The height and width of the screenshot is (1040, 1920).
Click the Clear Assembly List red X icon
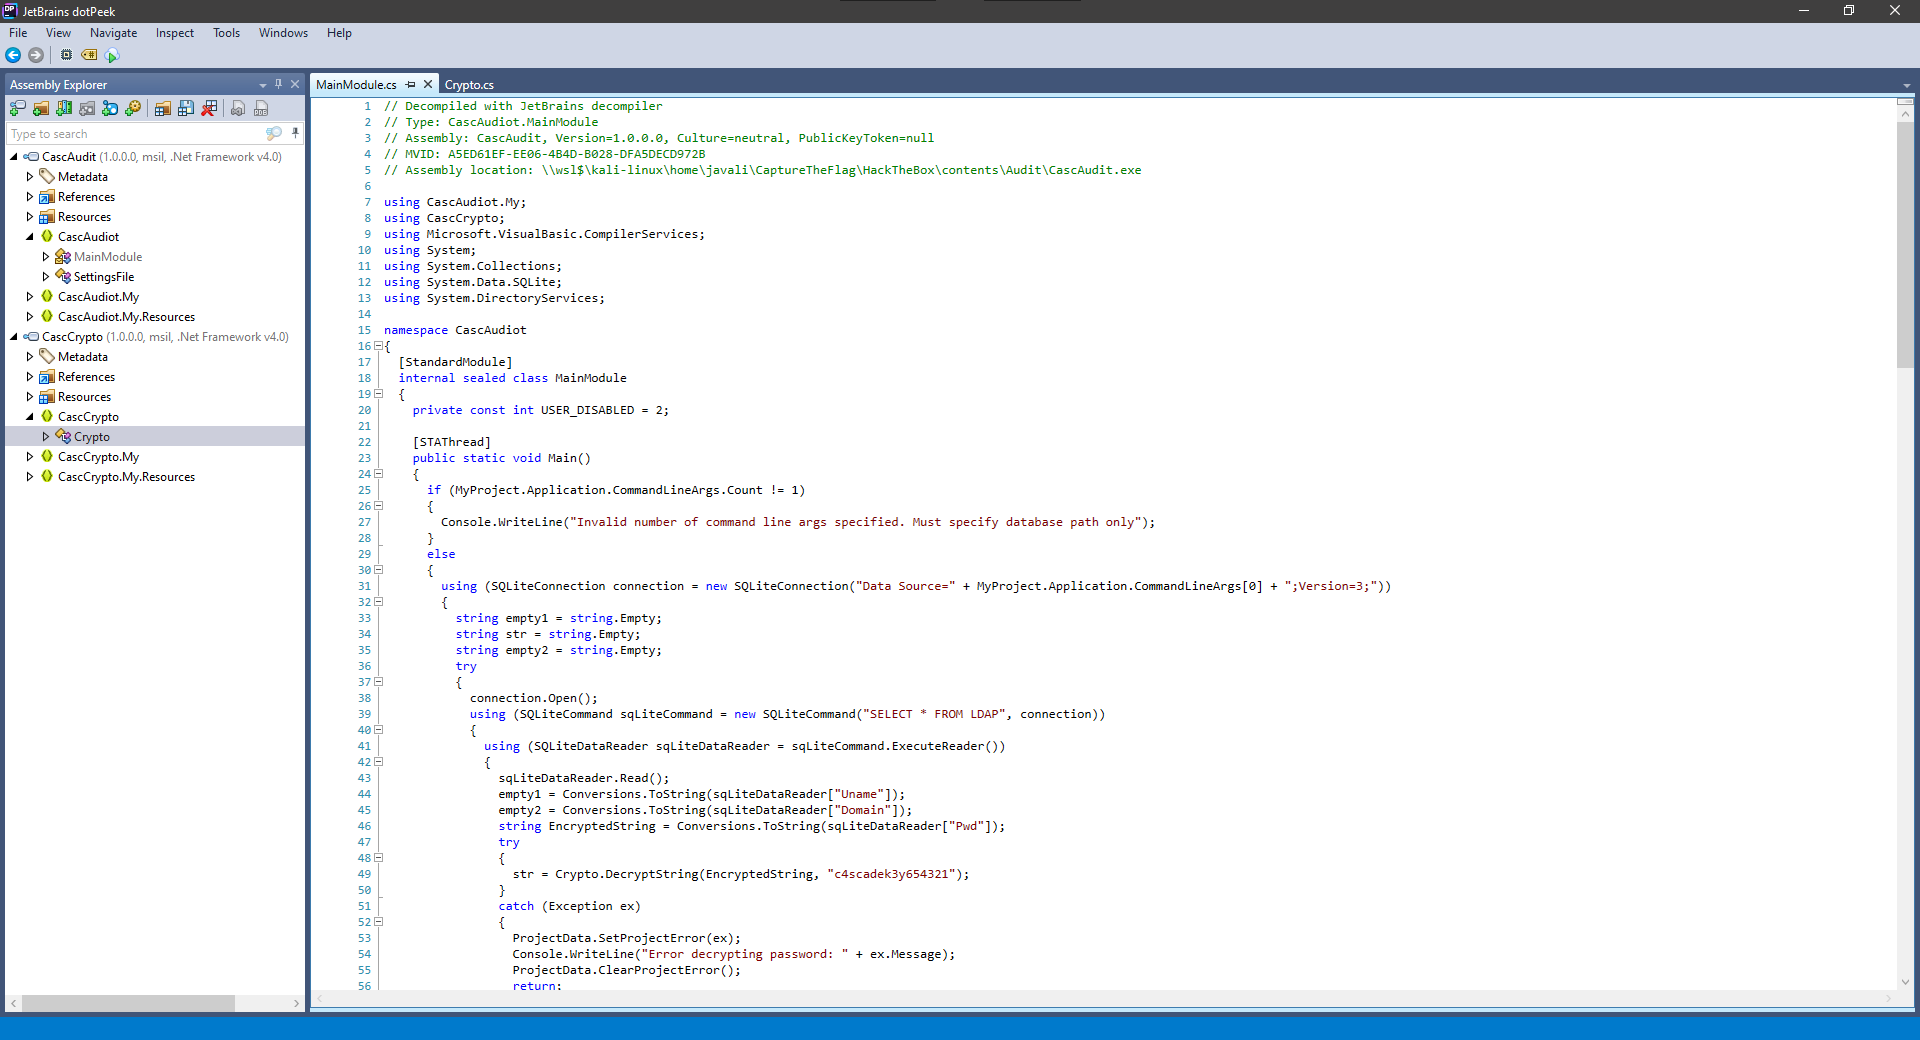(209, 108)
